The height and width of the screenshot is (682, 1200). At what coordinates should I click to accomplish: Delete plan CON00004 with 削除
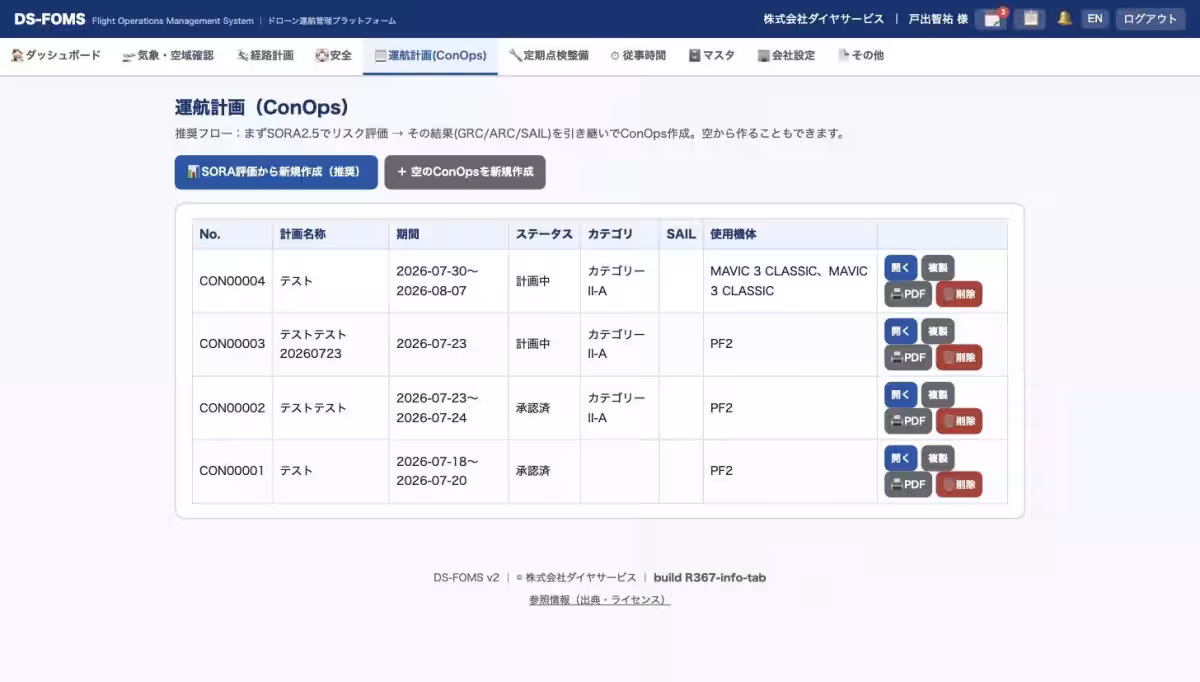tap(959, 294)
